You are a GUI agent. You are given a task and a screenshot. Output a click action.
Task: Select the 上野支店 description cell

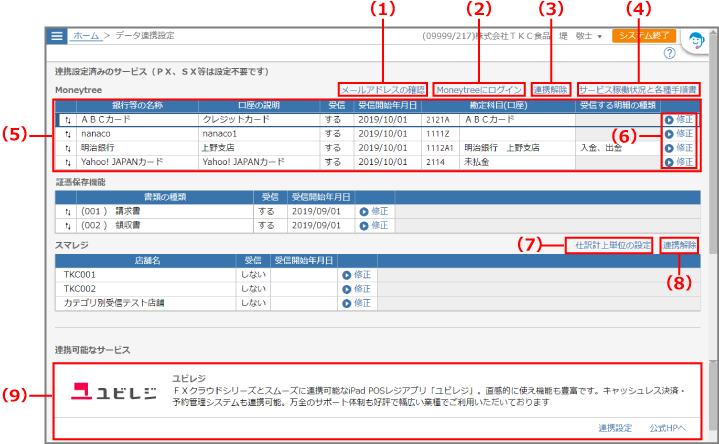point(259,148)
